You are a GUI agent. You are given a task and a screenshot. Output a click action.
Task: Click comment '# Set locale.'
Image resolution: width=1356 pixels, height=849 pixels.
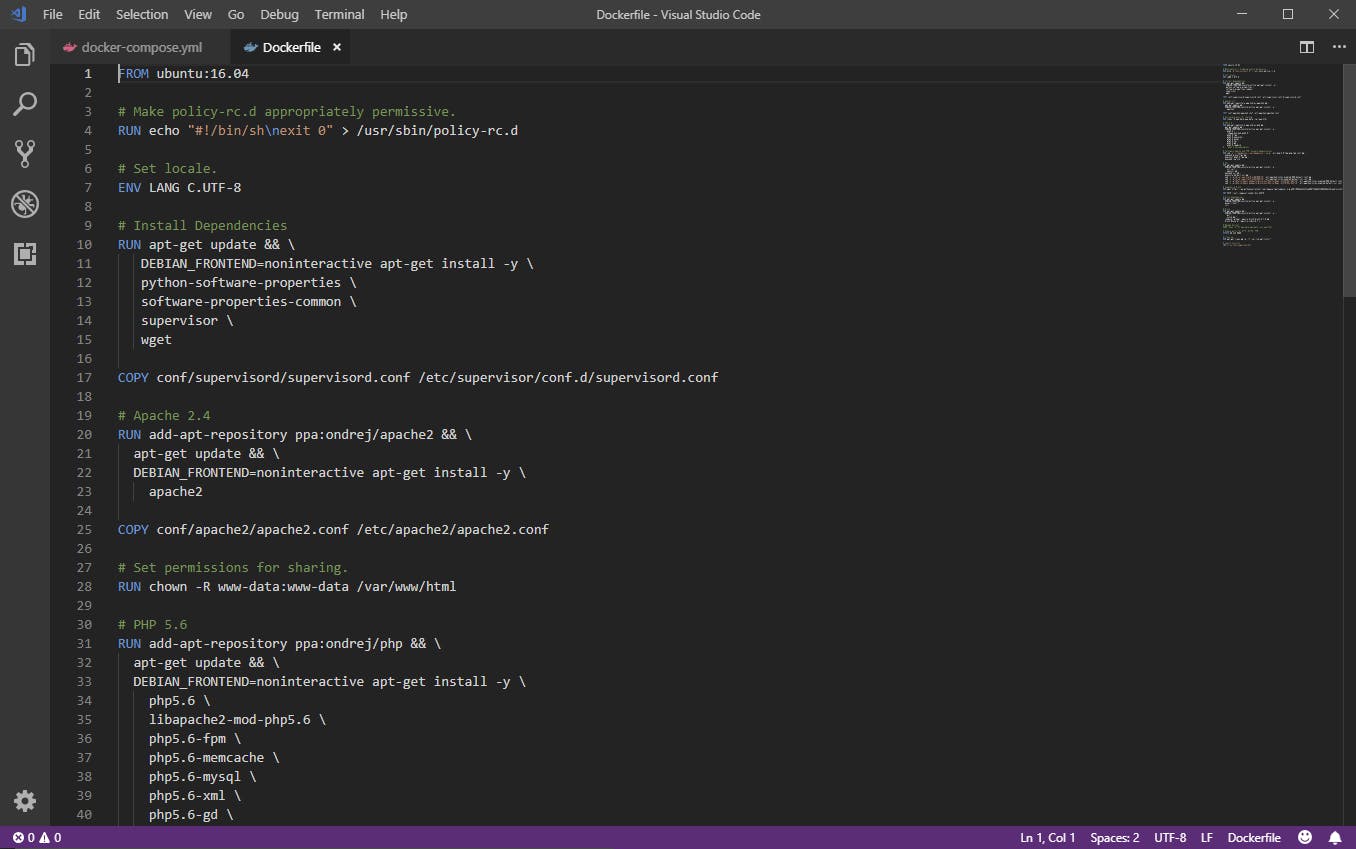(167, 168)
